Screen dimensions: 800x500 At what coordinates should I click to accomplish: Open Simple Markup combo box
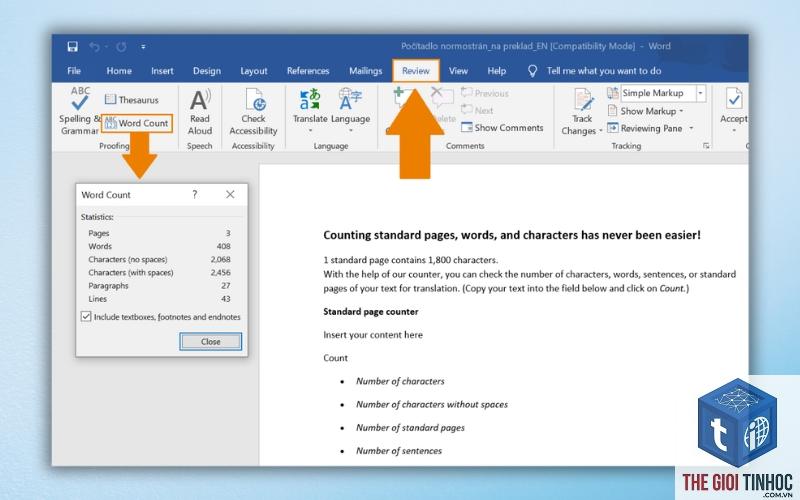[x=663, y=93]
